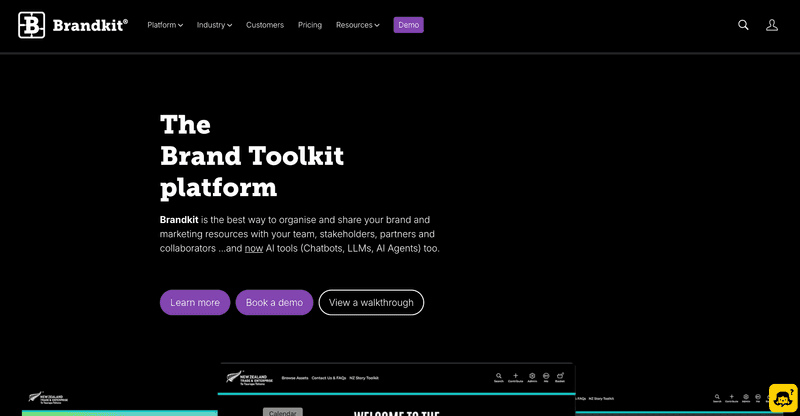
Task: Click Basket icon in center preview toolbar
Action: point(560,378)
